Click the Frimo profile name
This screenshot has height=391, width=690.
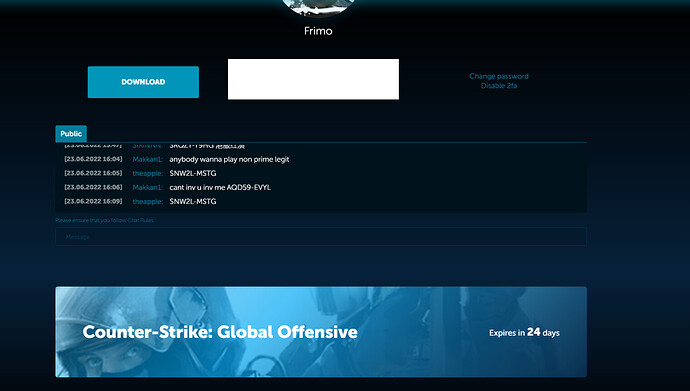point(318,31)
